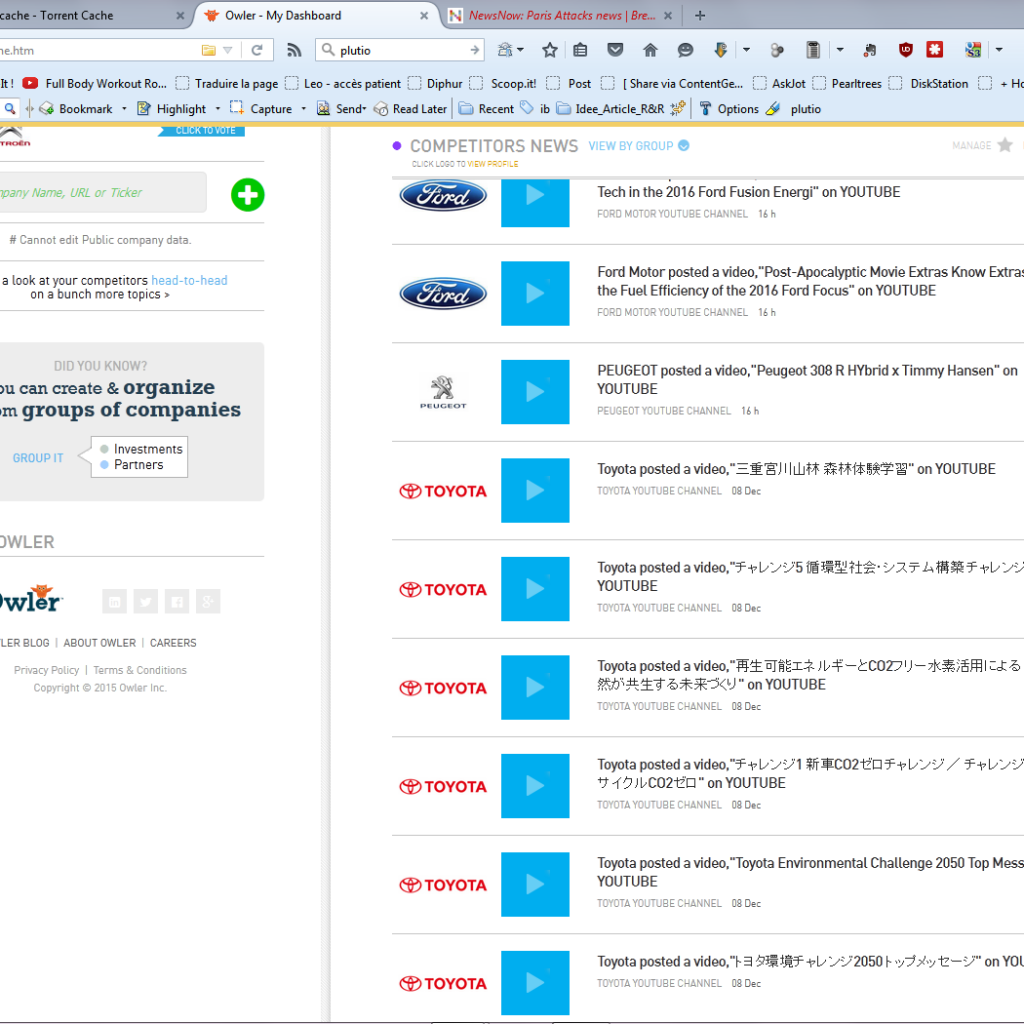Open the Scoop.it! bookmark
This screenshot has height=1024, width=1024.
pyautogui.click(x=504, y=84)
